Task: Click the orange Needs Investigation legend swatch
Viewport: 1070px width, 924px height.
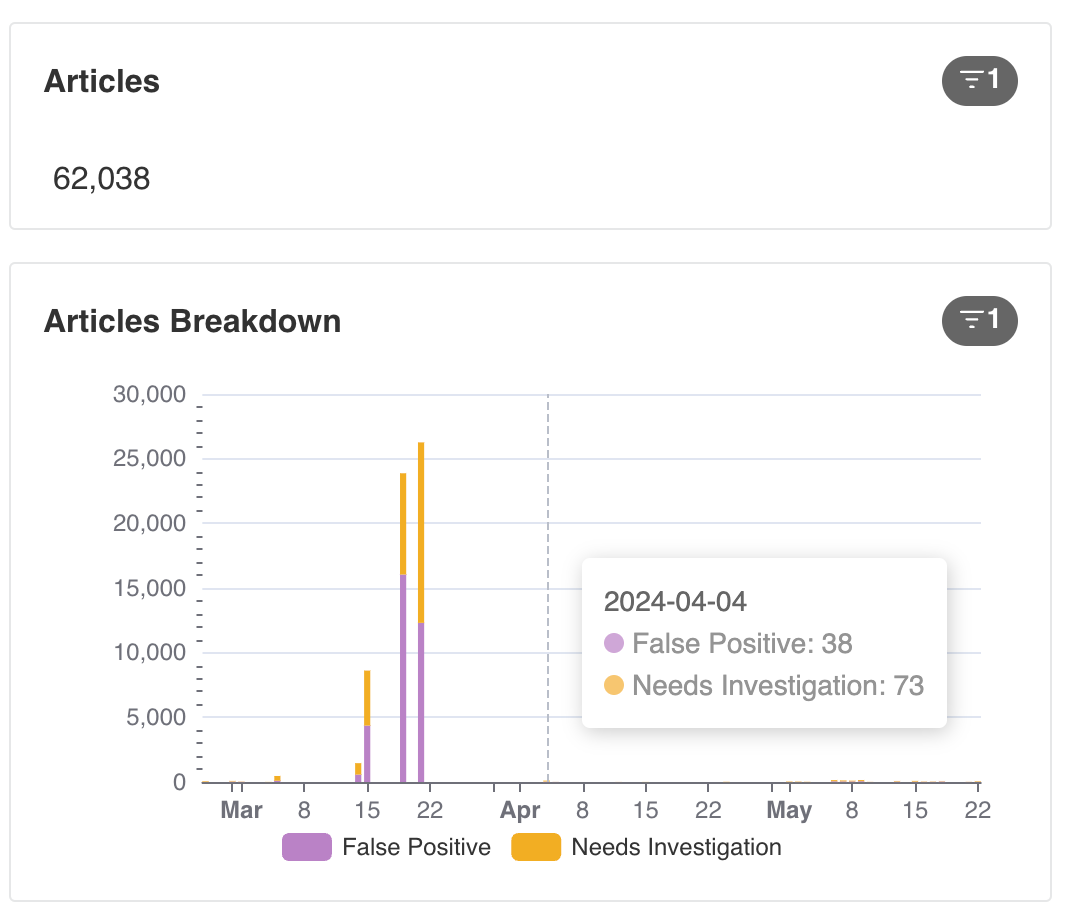Action: (536, 847)
